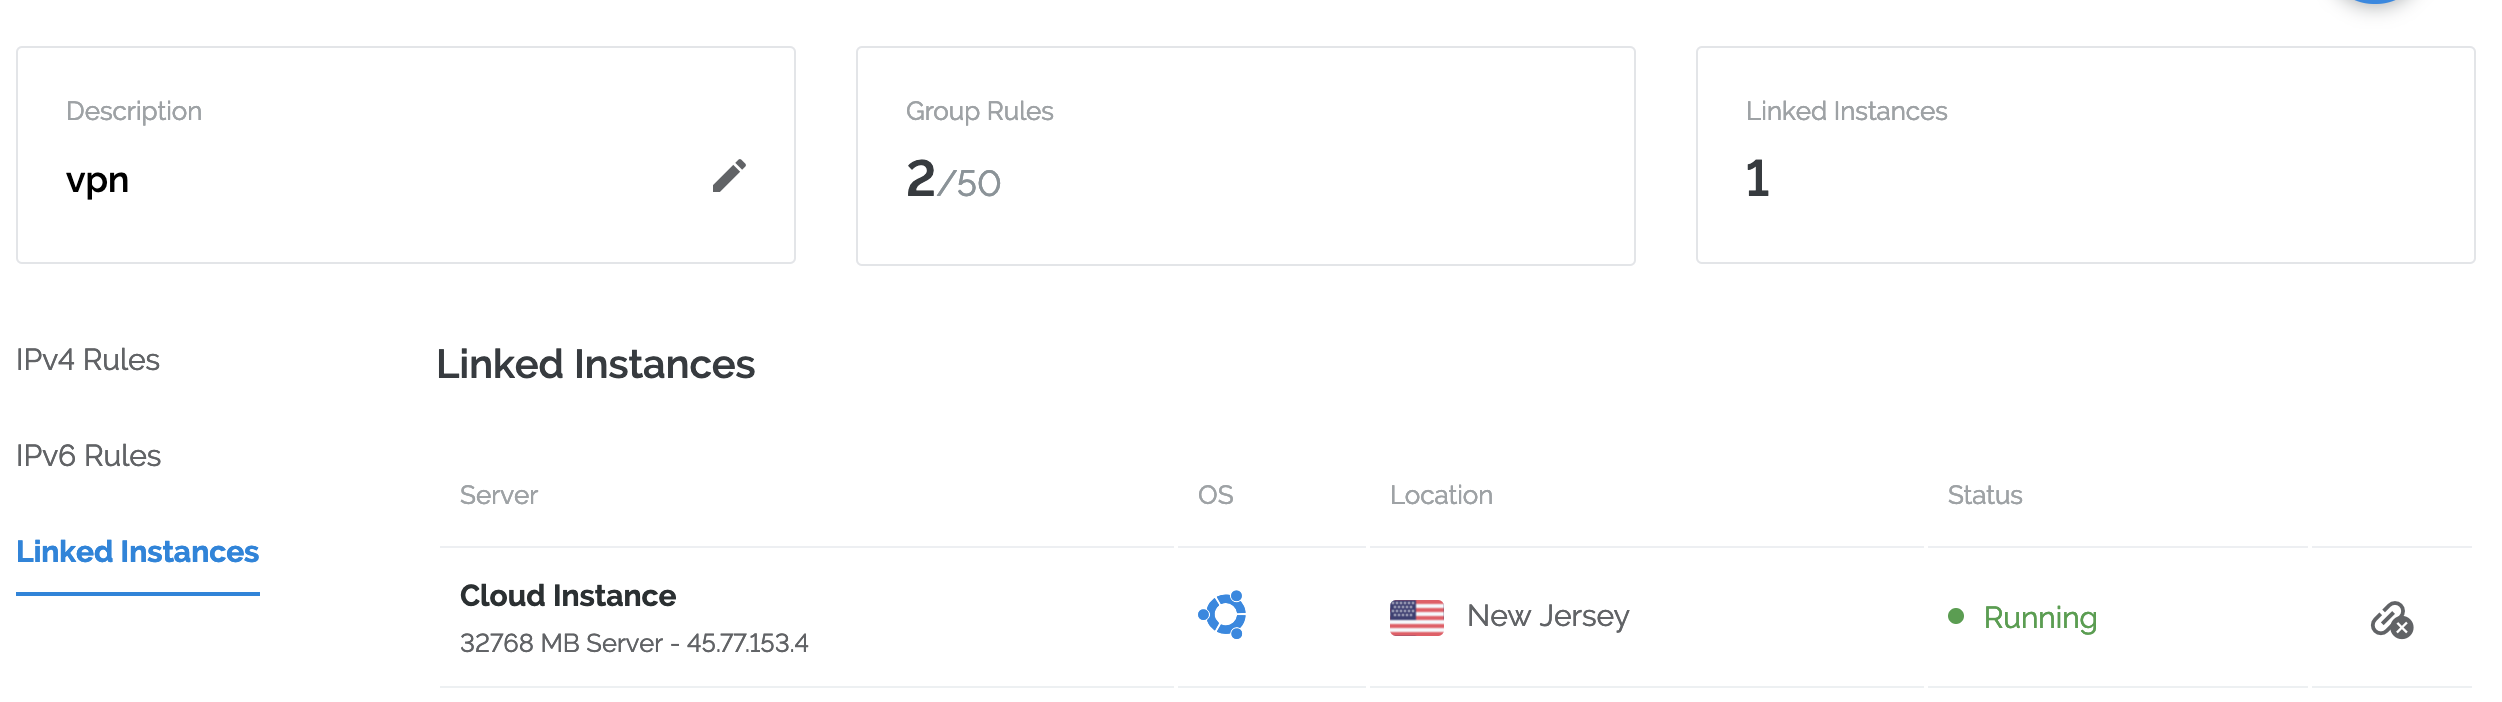Click the US flag icon beside New Jersey

click(1416, 617)
